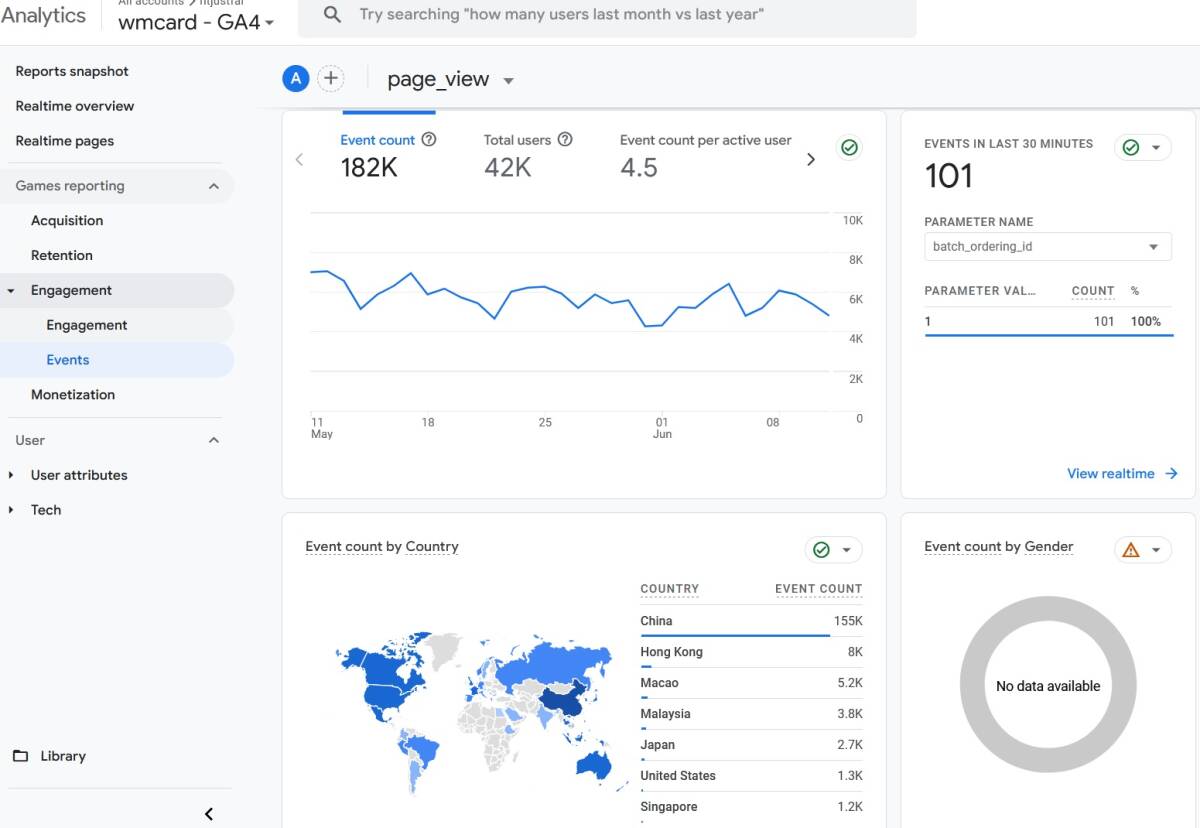Add a comparison with plus icon
Viewport: 1200px width, 828px height.
click(x=330, y=79)
